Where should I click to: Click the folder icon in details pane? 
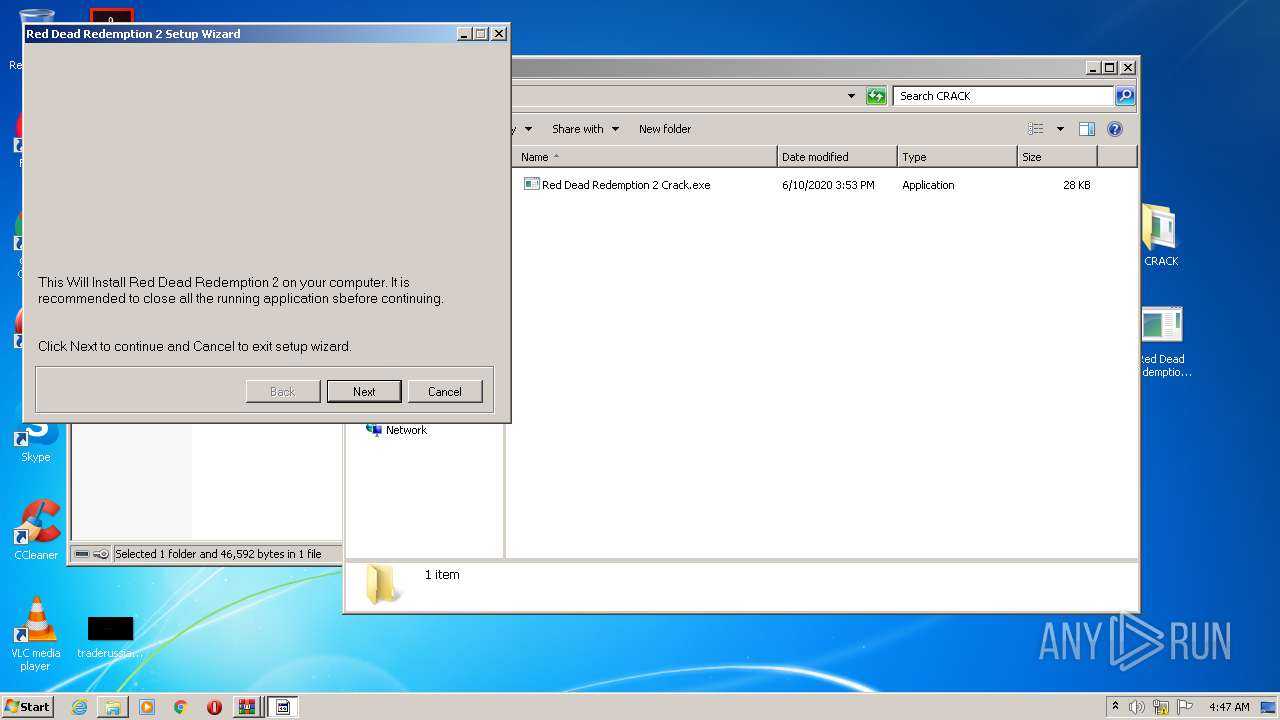click(x=382, y=584)
